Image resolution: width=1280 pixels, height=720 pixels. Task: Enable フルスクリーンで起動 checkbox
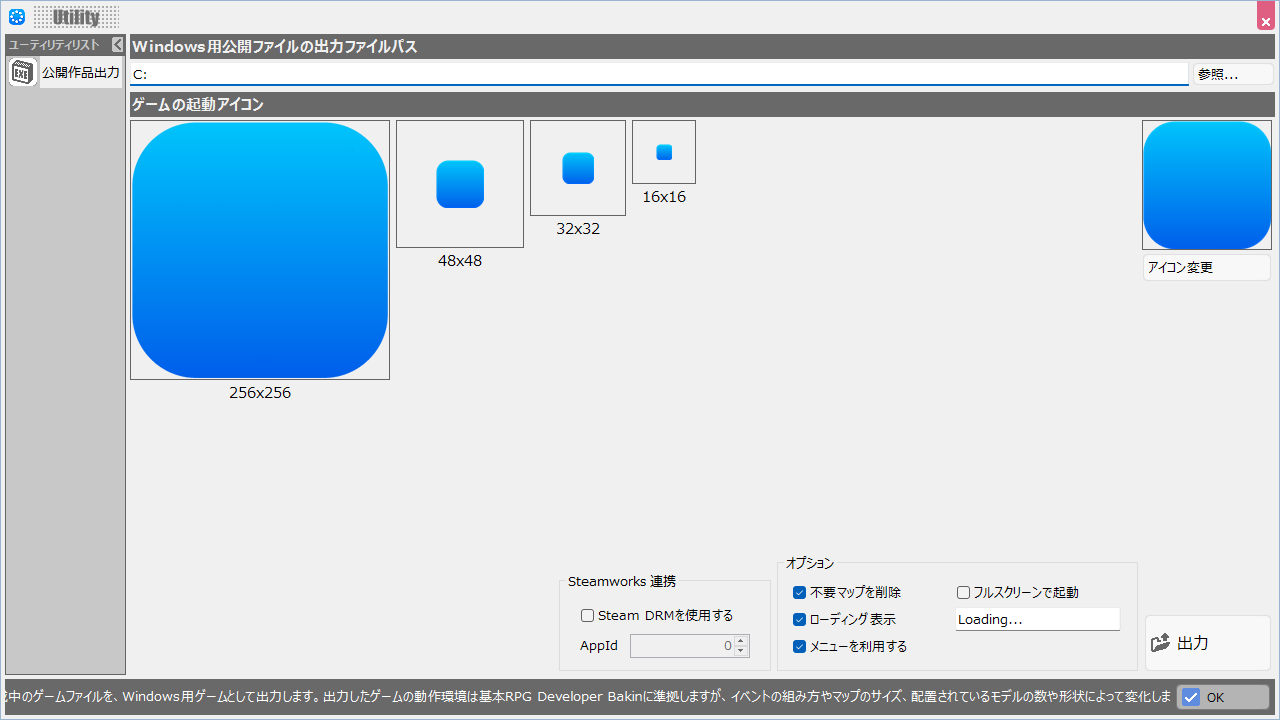964,593
